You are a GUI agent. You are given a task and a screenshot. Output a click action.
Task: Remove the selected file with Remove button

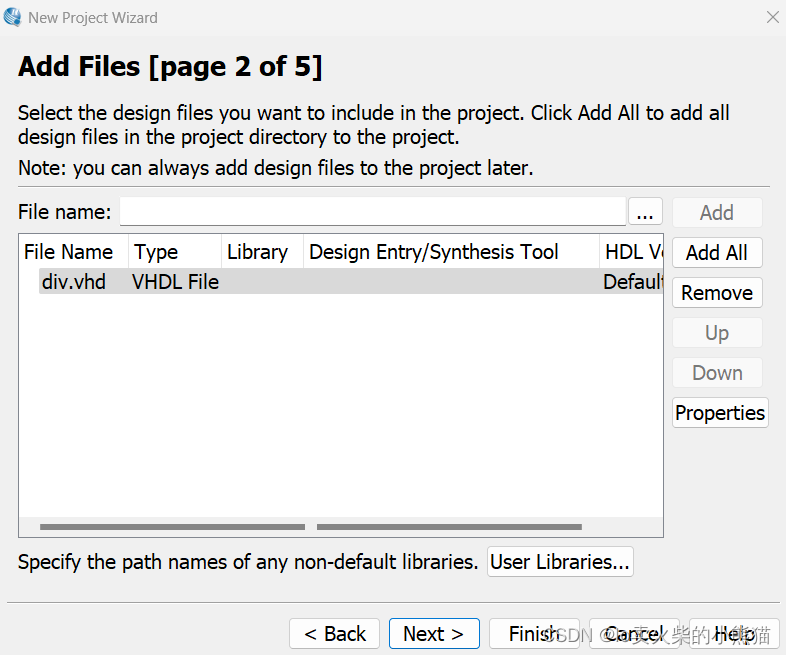[716, 293]
